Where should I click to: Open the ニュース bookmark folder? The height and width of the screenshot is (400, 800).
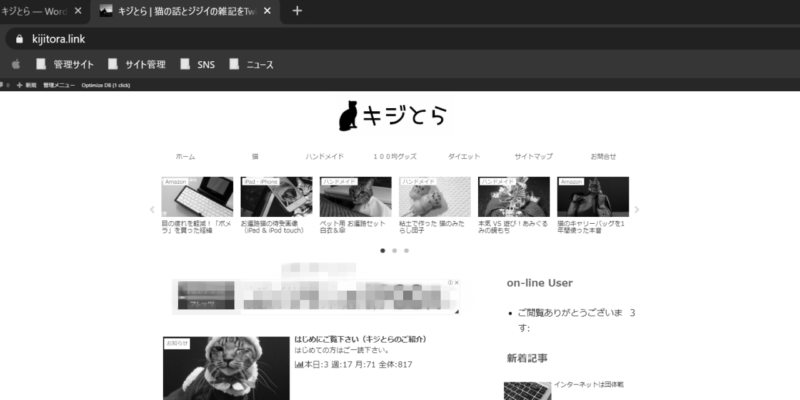pos(252,64)
